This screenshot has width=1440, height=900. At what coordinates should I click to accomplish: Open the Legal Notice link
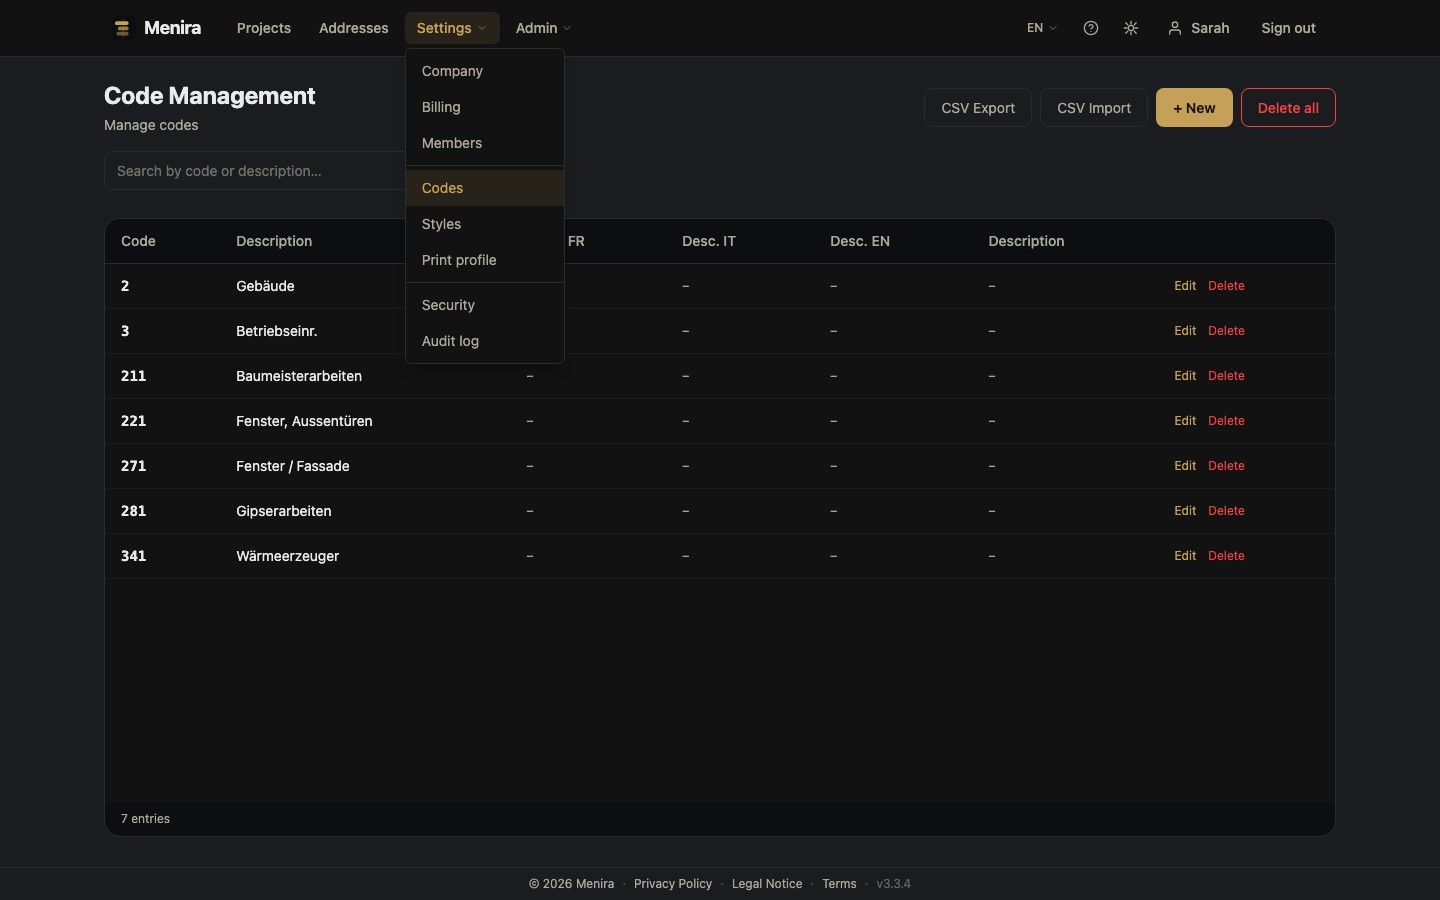[767, 884]
